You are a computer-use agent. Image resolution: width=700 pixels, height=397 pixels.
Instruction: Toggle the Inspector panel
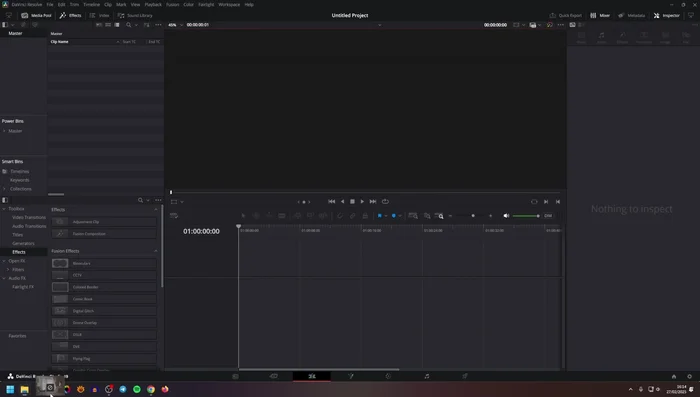(x=667, y=15)
